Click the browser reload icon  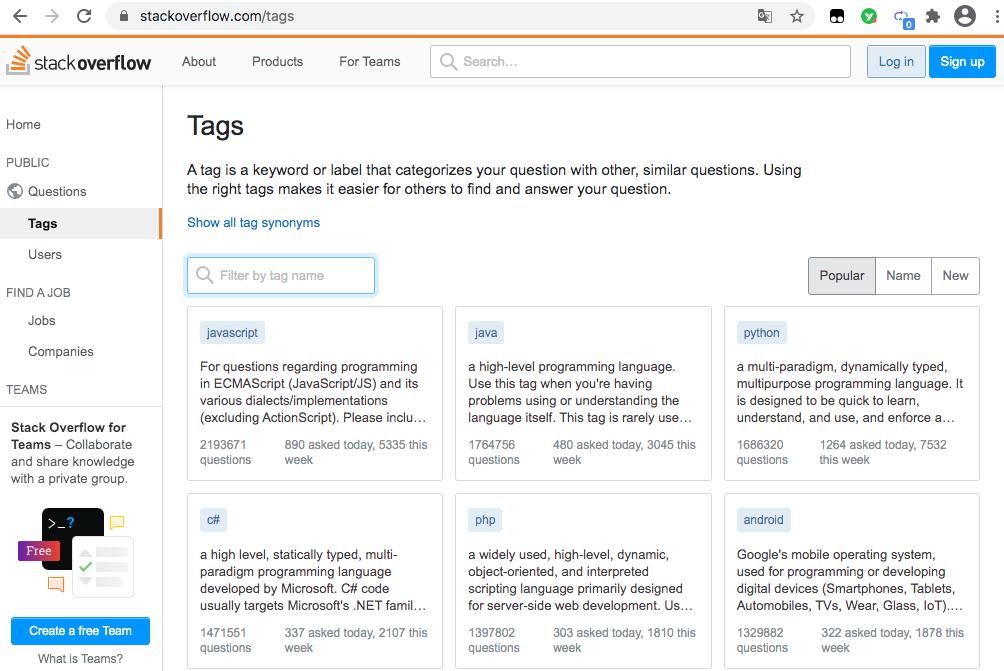tap(84, 16)
